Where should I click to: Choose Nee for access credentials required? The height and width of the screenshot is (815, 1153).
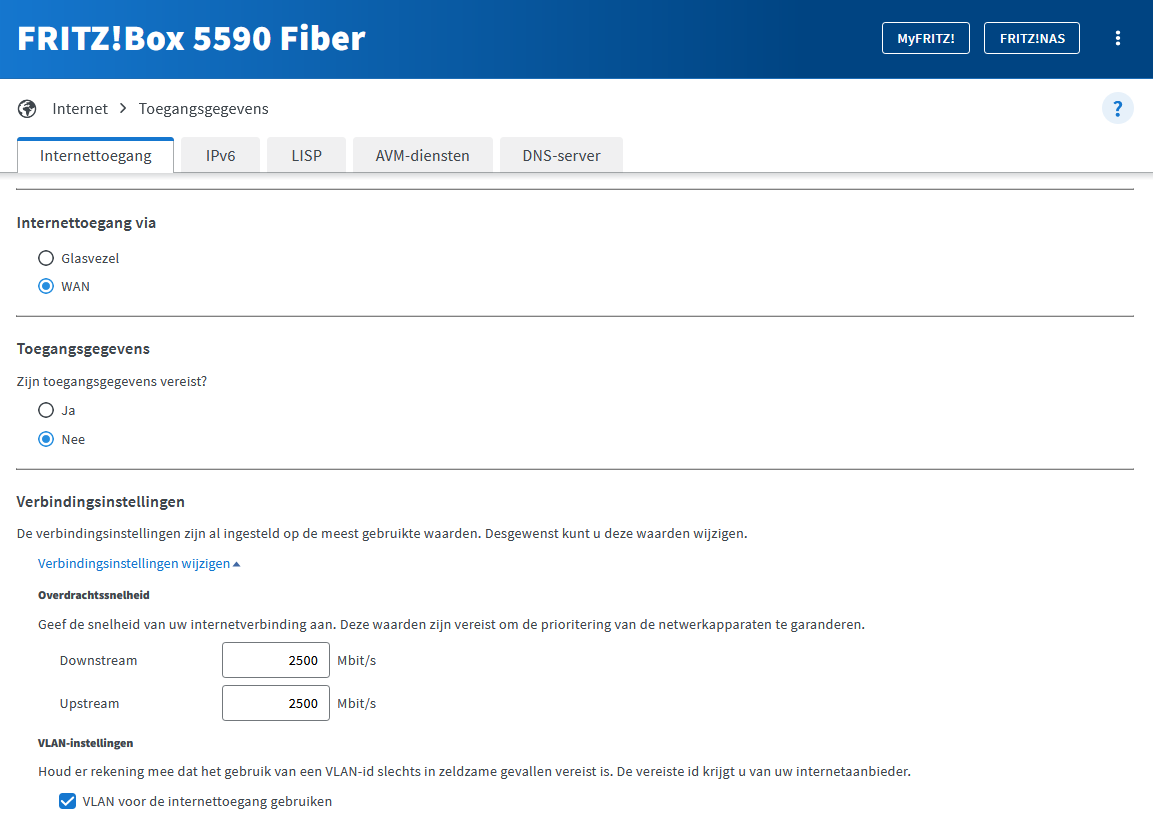click(46, 439)
